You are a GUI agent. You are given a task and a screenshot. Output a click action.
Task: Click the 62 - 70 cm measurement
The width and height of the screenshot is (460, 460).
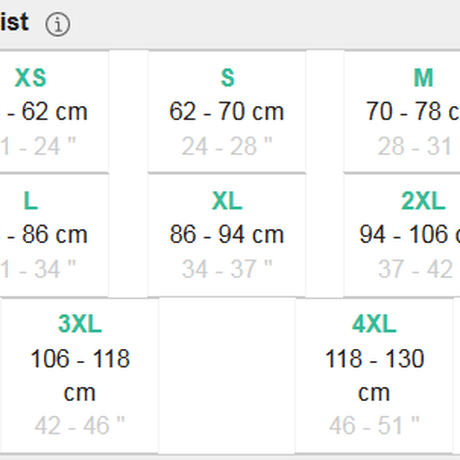pyautogui.click(x=227, y=111)
